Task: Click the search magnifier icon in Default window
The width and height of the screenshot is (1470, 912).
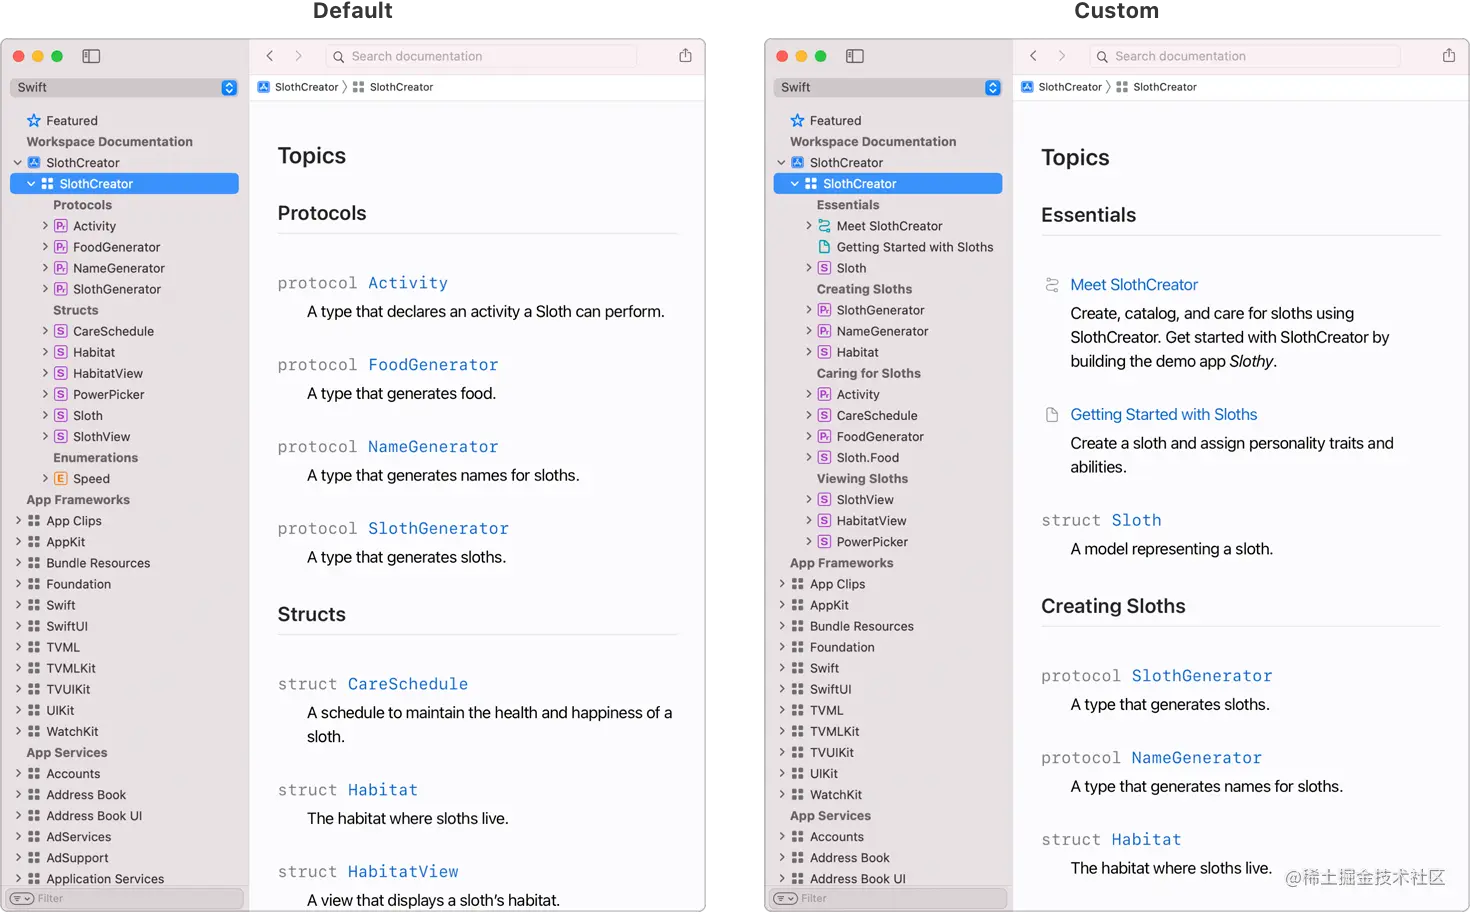Action: [339, 57]
